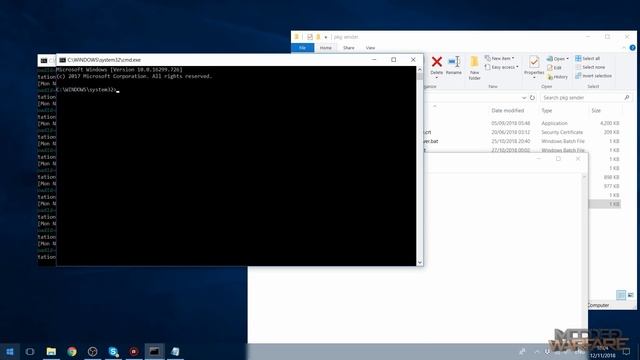
Task: Click the cmd.exe window title icon
Action: click(x=62, y=60)
